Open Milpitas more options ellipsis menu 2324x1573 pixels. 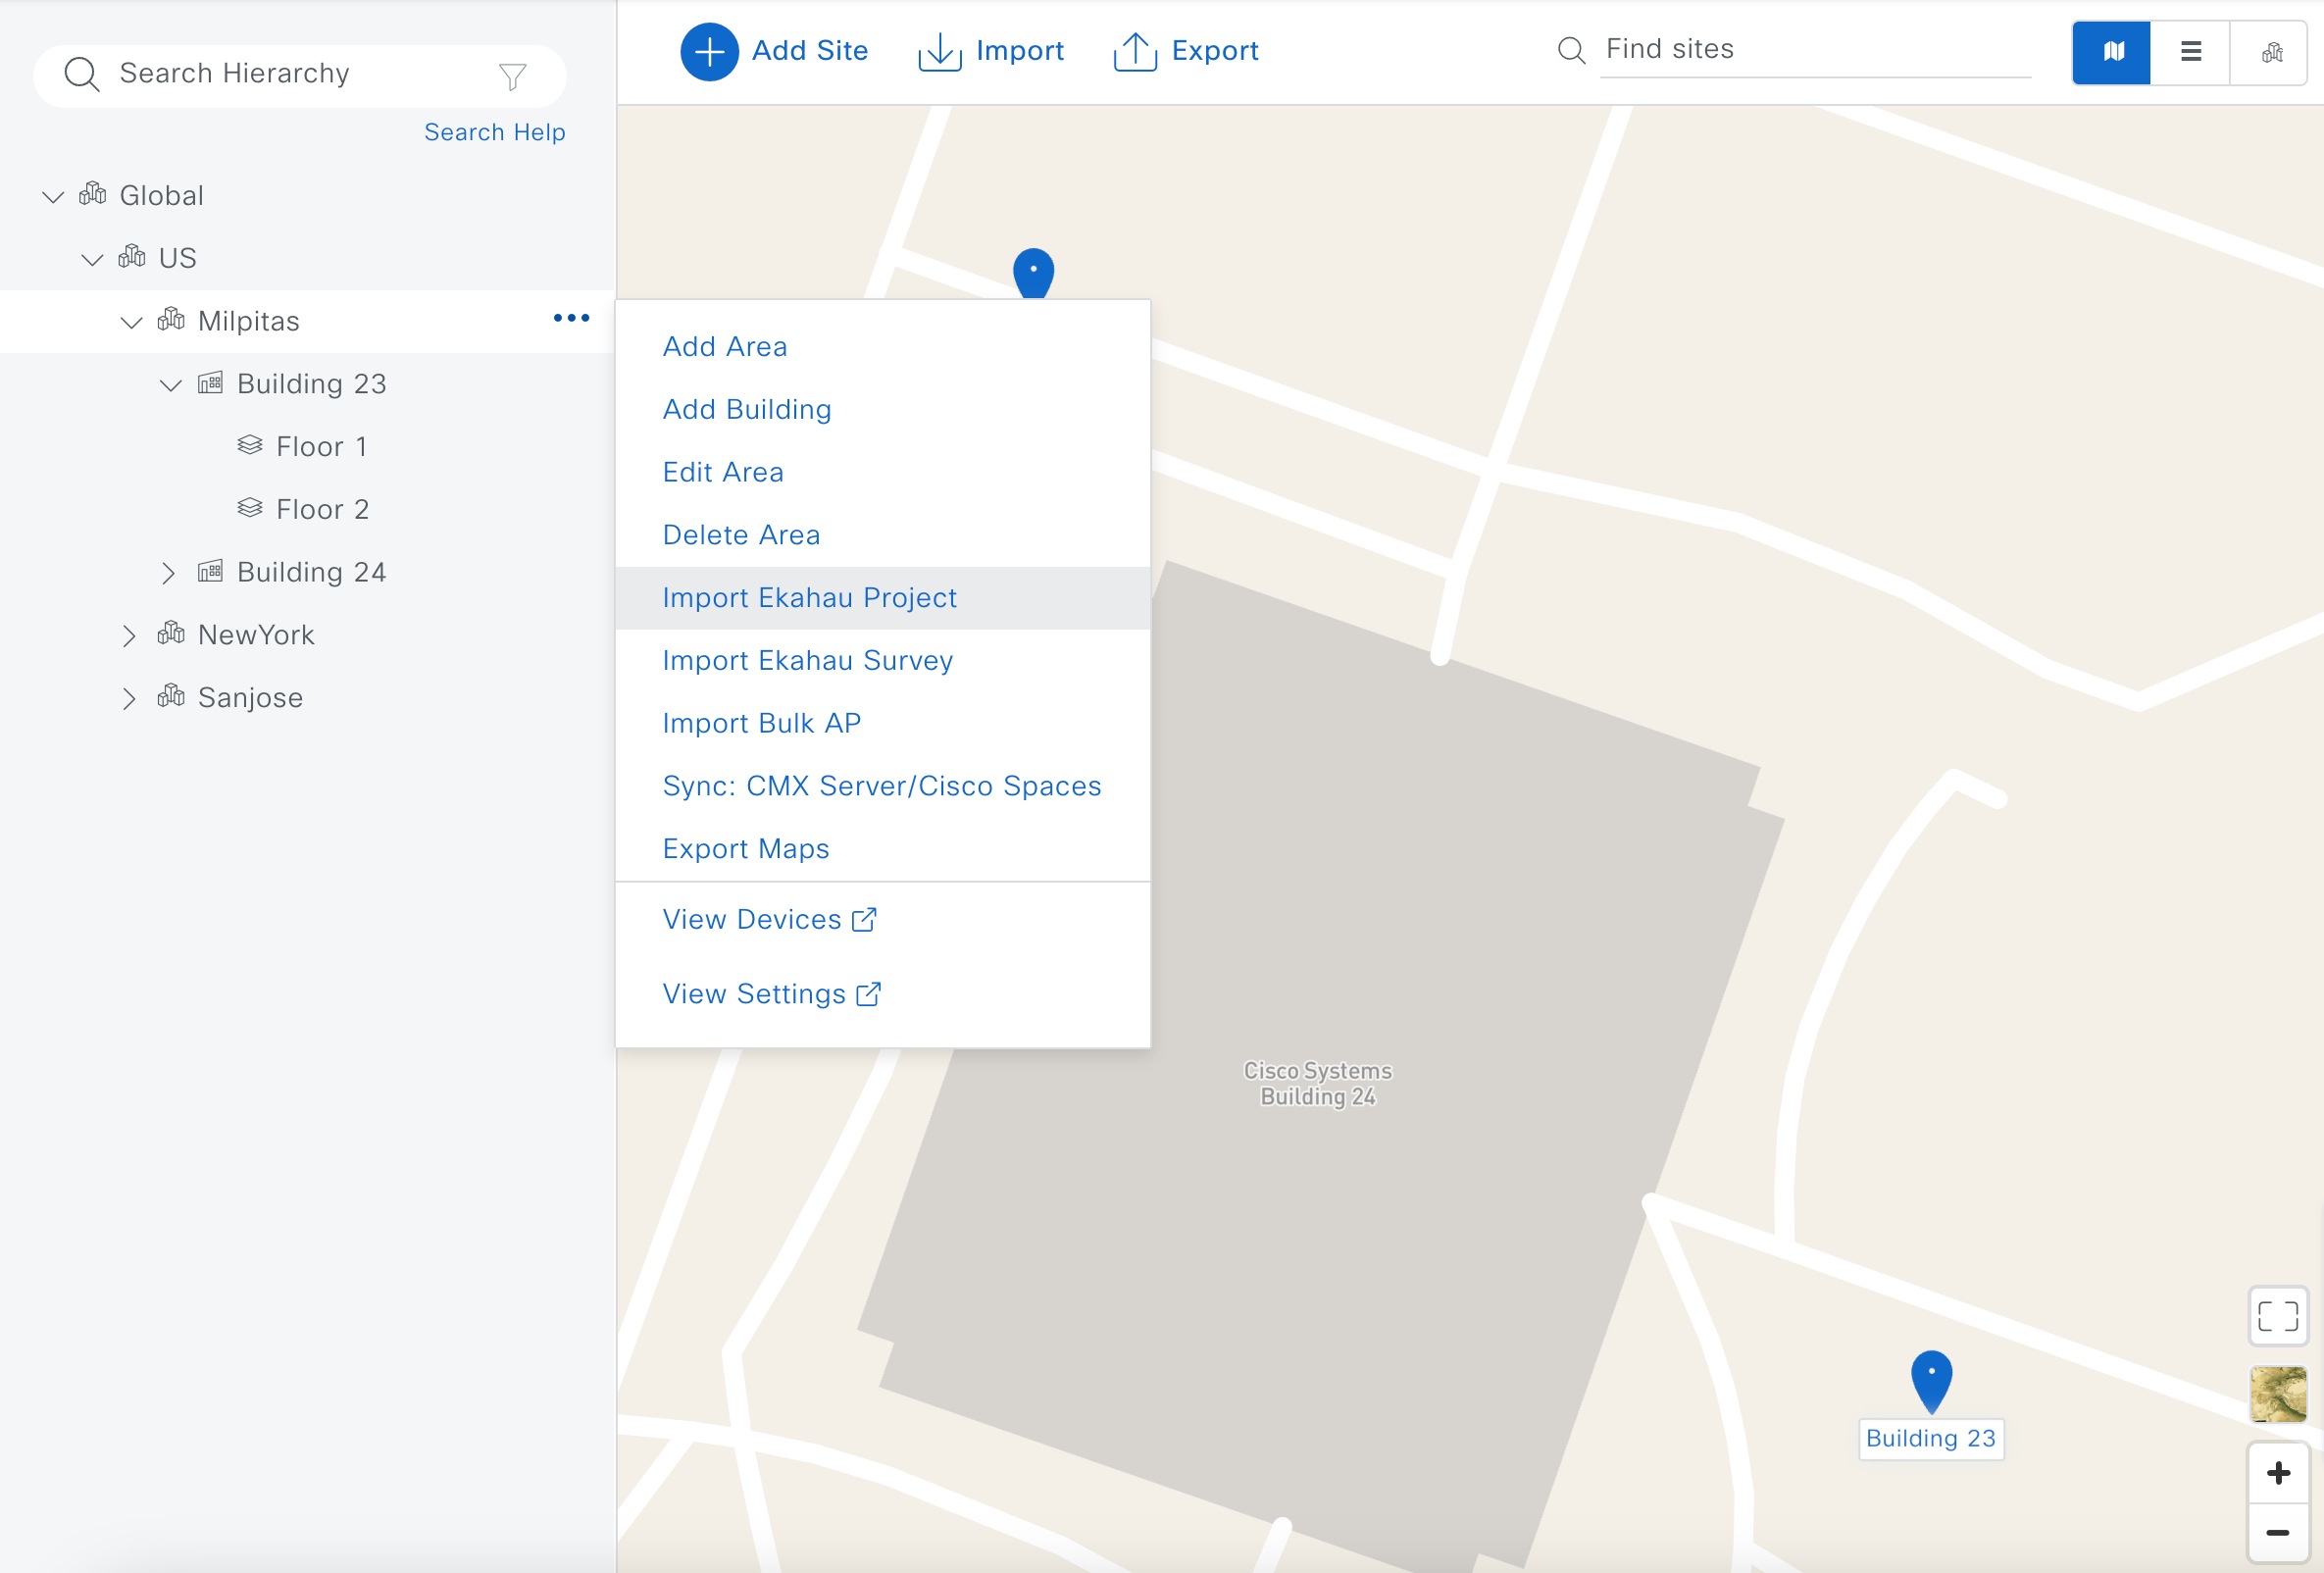pyautogui.click(x=571, y=318)
